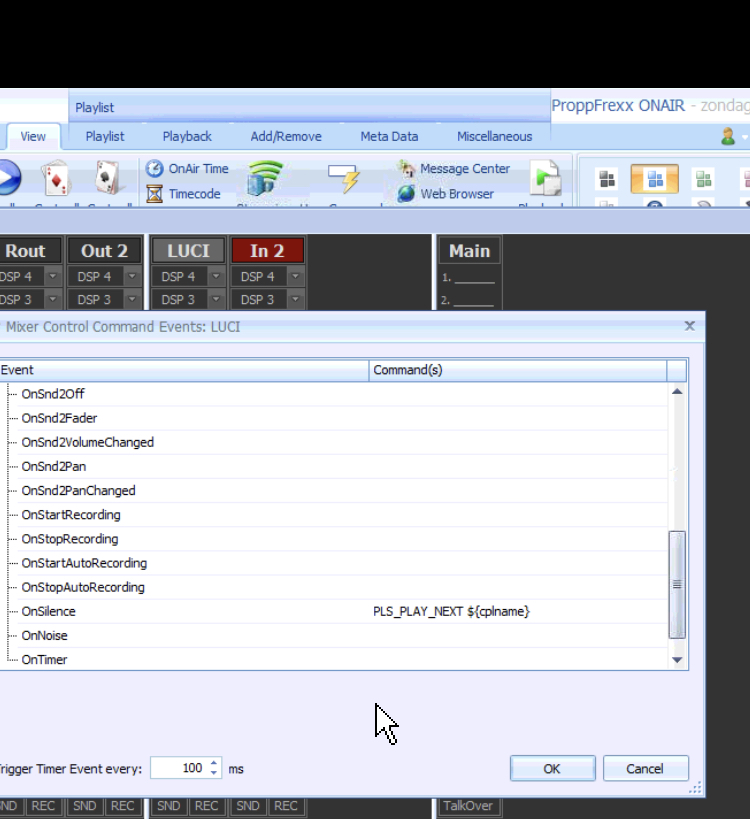Open the Meta Data ribbon tab
The height and width of the screenshot is (819, 750).
coord(389,136)
